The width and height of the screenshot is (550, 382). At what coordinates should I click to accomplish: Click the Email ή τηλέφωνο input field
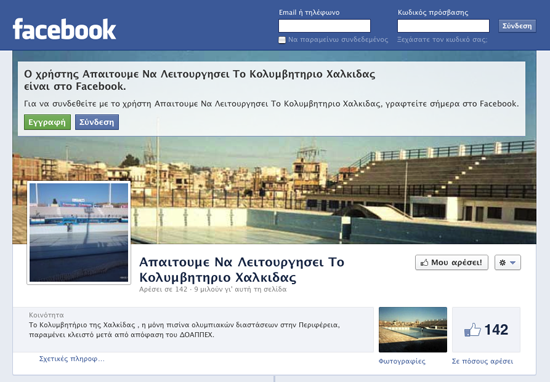[324, 26]
